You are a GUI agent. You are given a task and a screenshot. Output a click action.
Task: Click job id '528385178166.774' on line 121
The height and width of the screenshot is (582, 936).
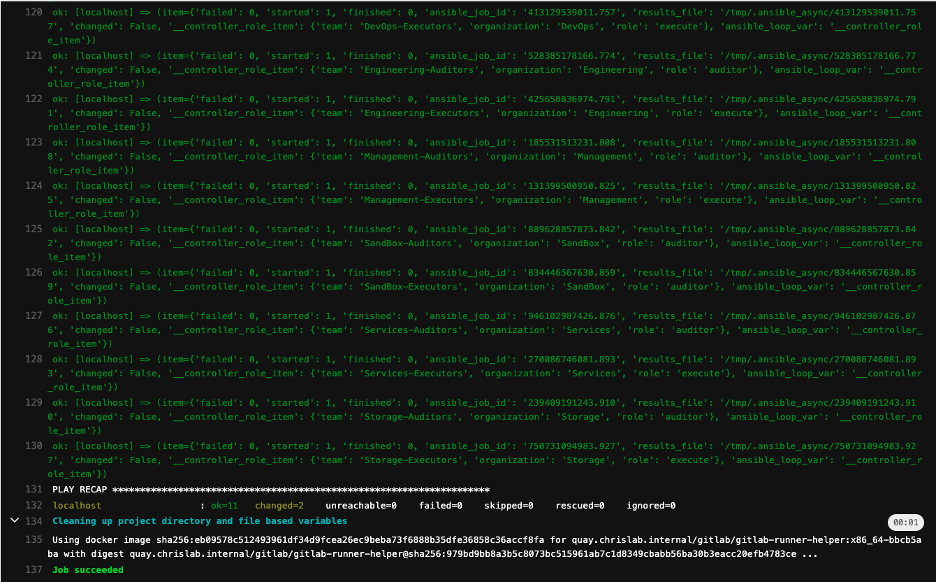pos(572,56)
